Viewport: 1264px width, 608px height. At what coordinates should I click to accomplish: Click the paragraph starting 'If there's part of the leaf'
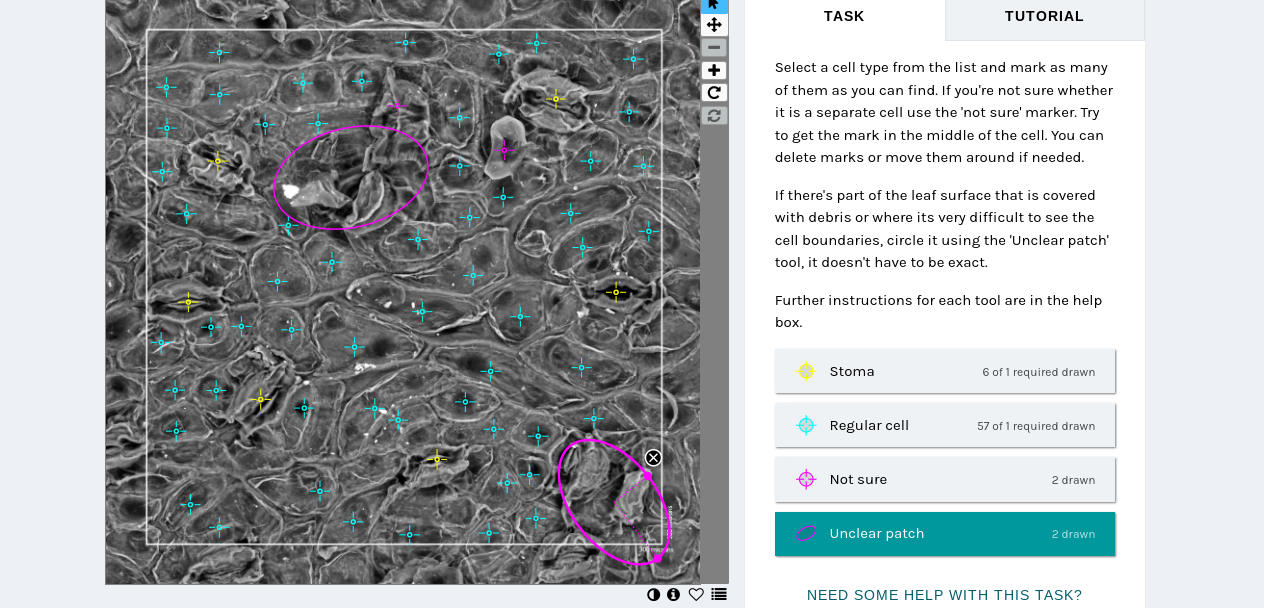[x=942, y=229]
